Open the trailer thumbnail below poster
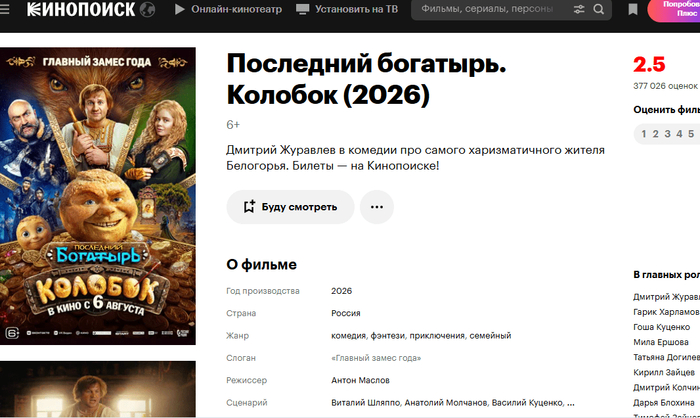 point(98,389)
